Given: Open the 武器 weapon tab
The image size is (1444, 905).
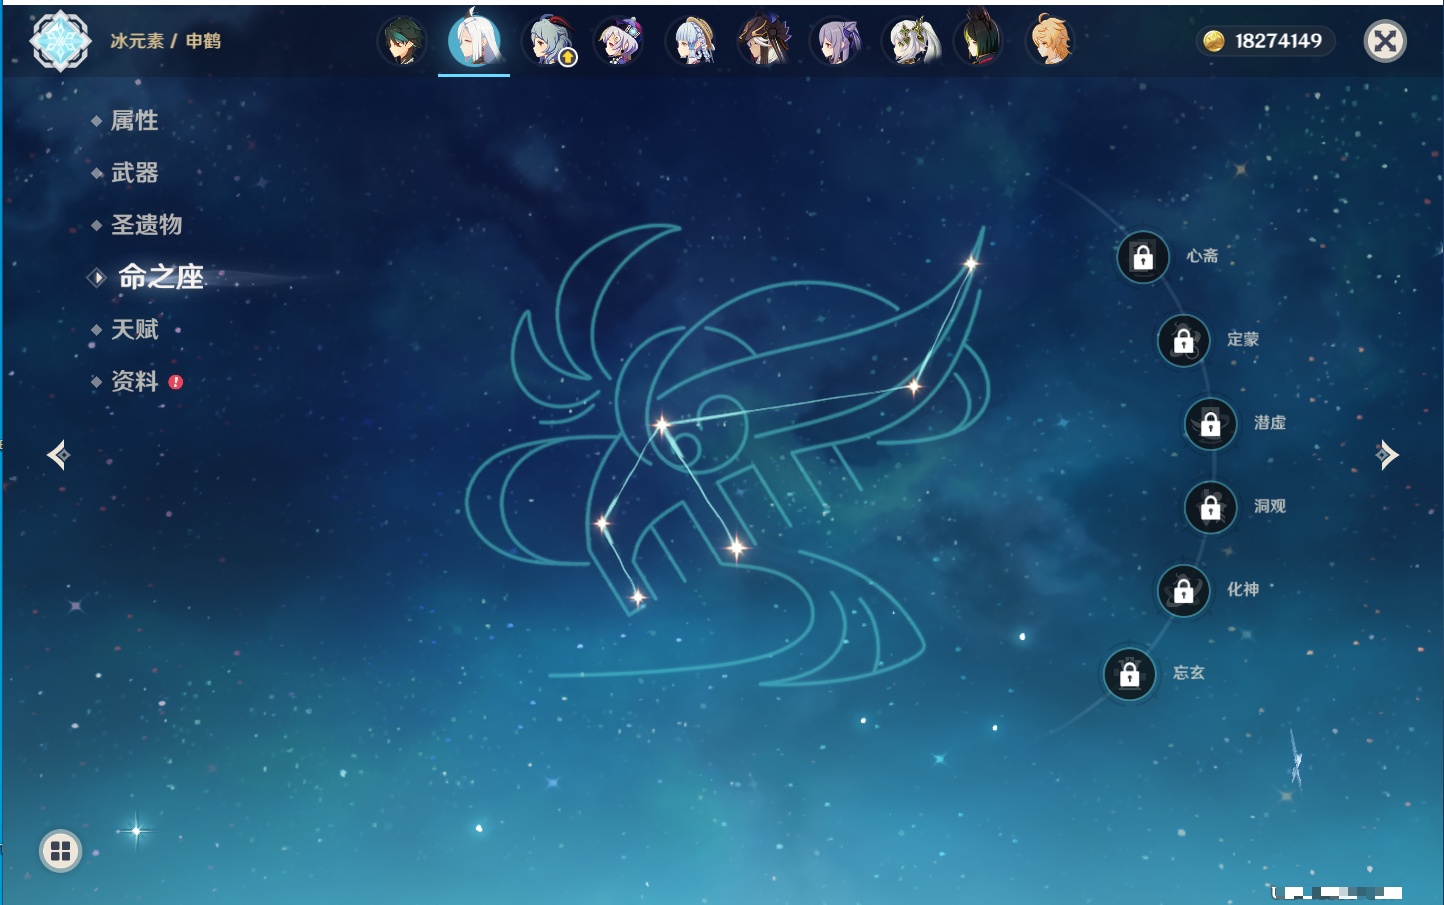Looking at the screenshot, I should 134,173.
